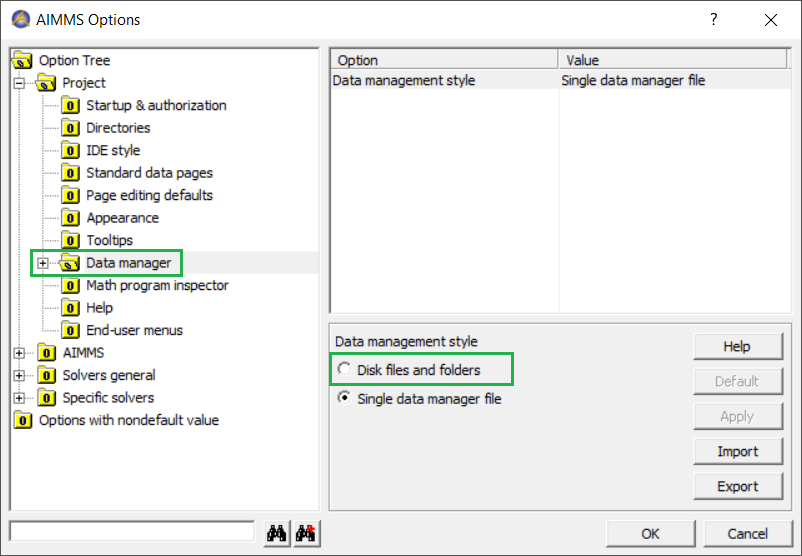Image resolution: width=802 pixels, height=556 pixels.
Task: Click the AIMMS logo in title bar
Action: click(x=21, y=19)
